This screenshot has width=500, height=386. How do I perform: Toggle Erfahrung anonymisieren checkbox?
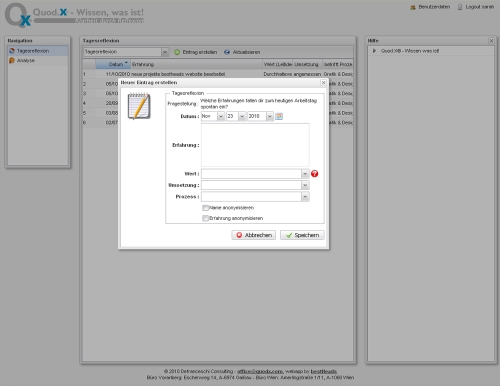pyautogui.click(x=205, y=218)
